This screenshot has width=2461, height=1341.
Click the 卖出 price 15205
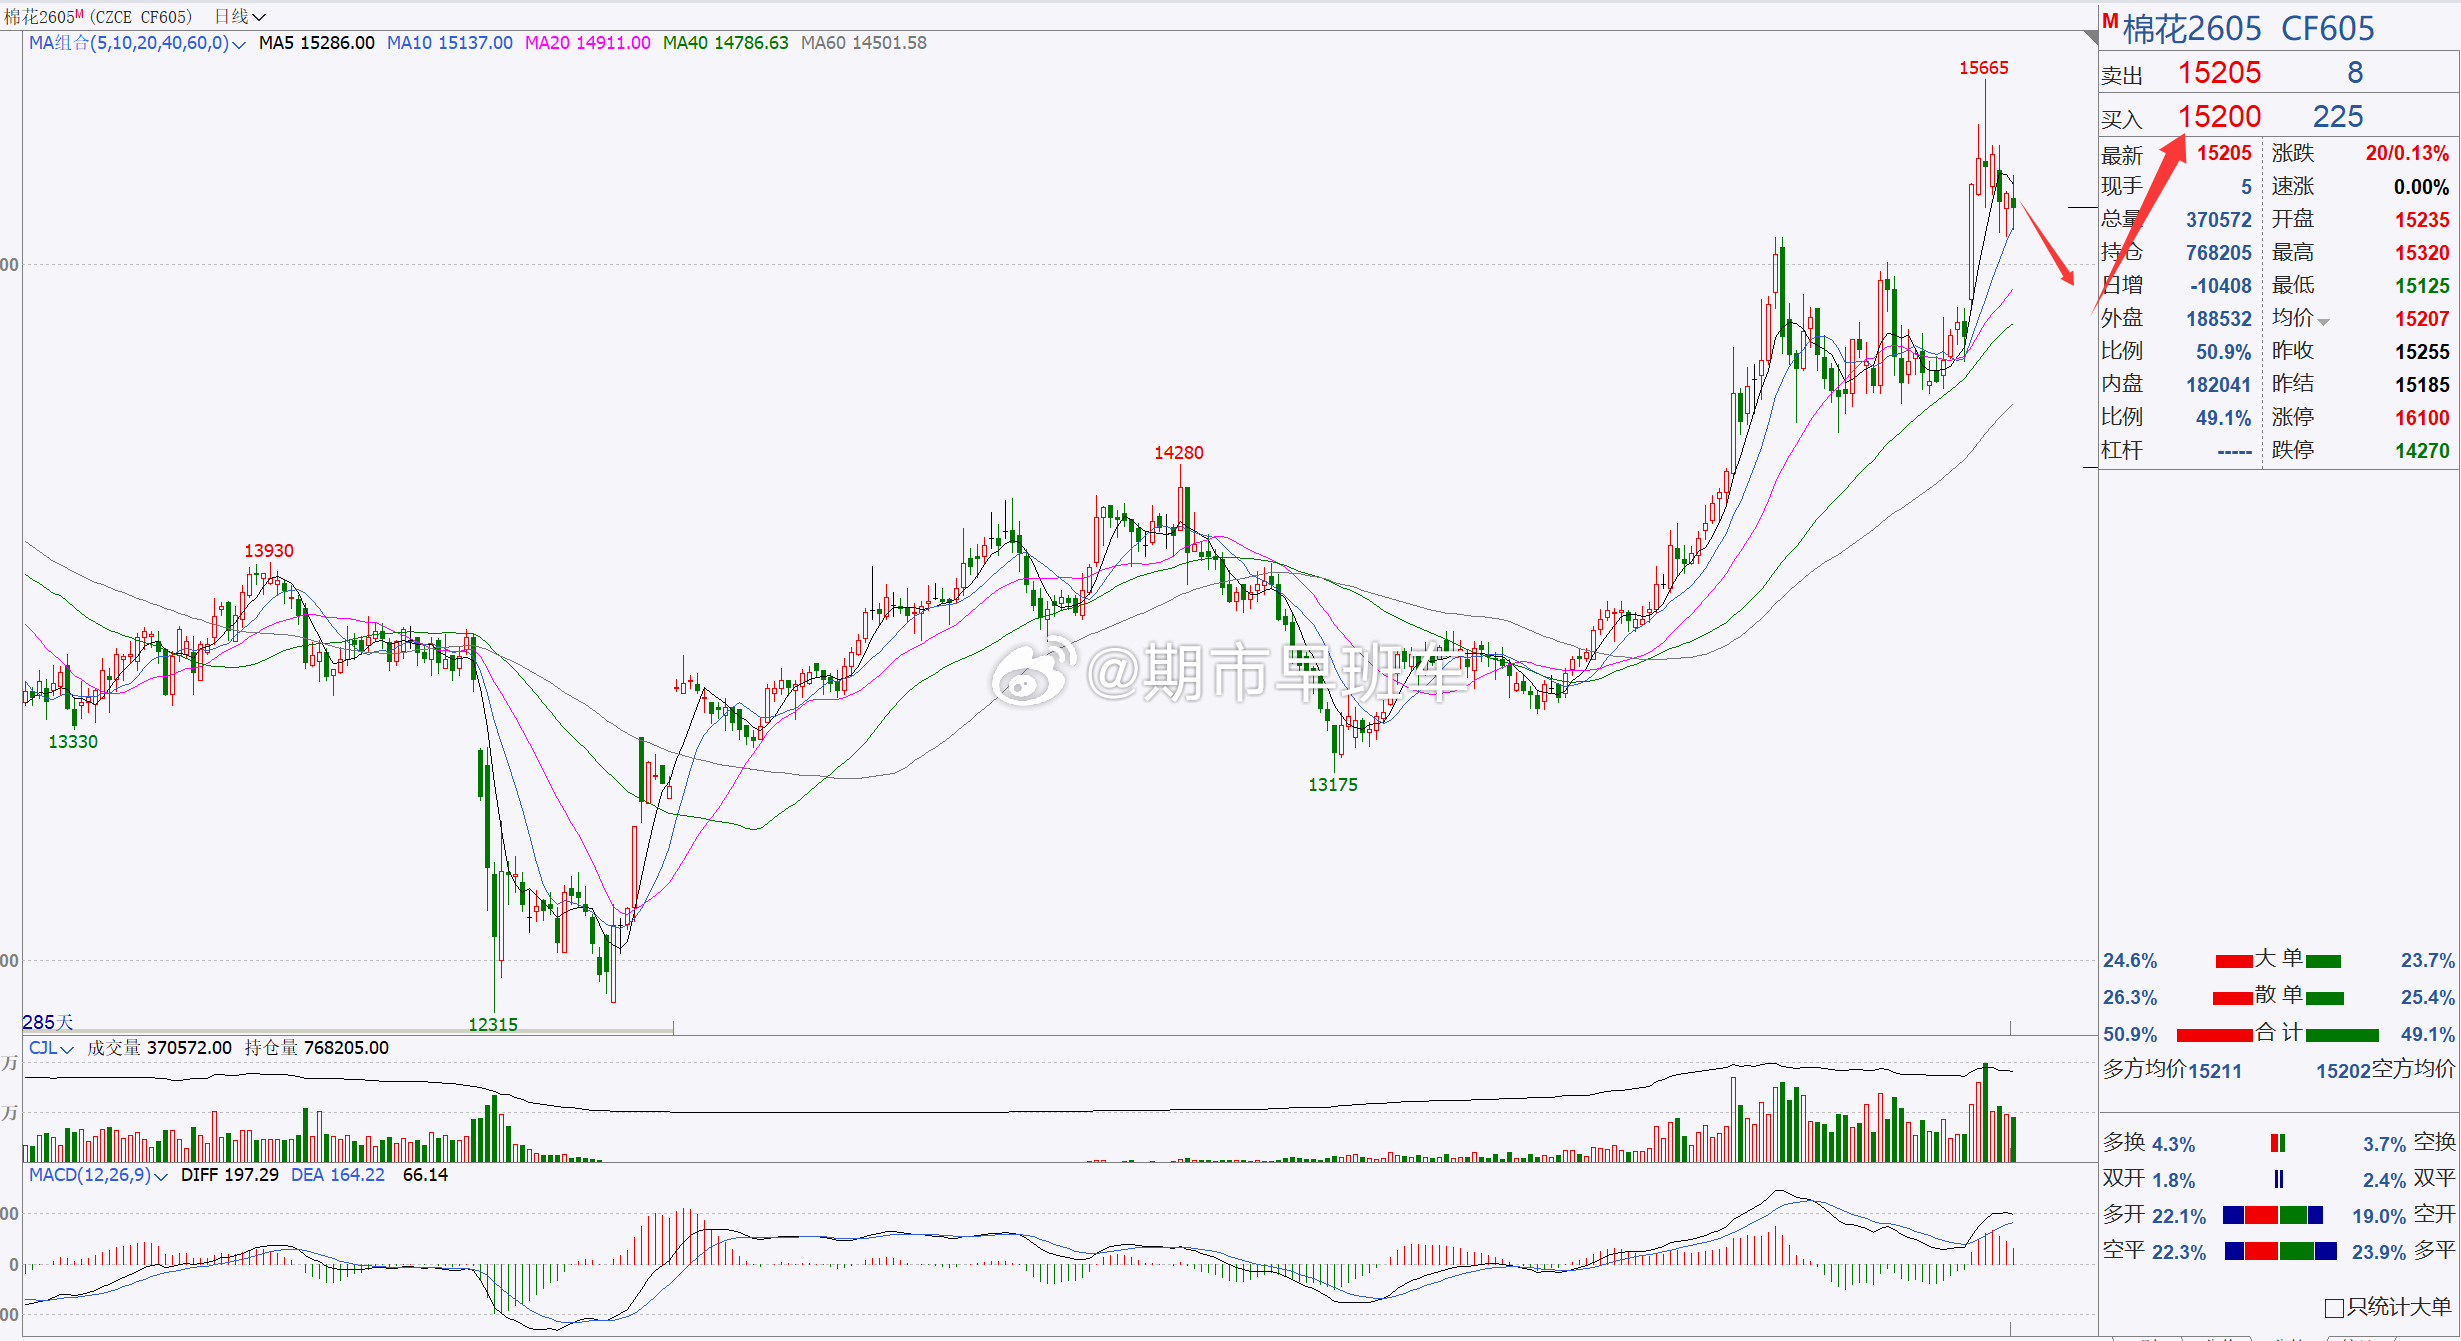pos(2219,73)
